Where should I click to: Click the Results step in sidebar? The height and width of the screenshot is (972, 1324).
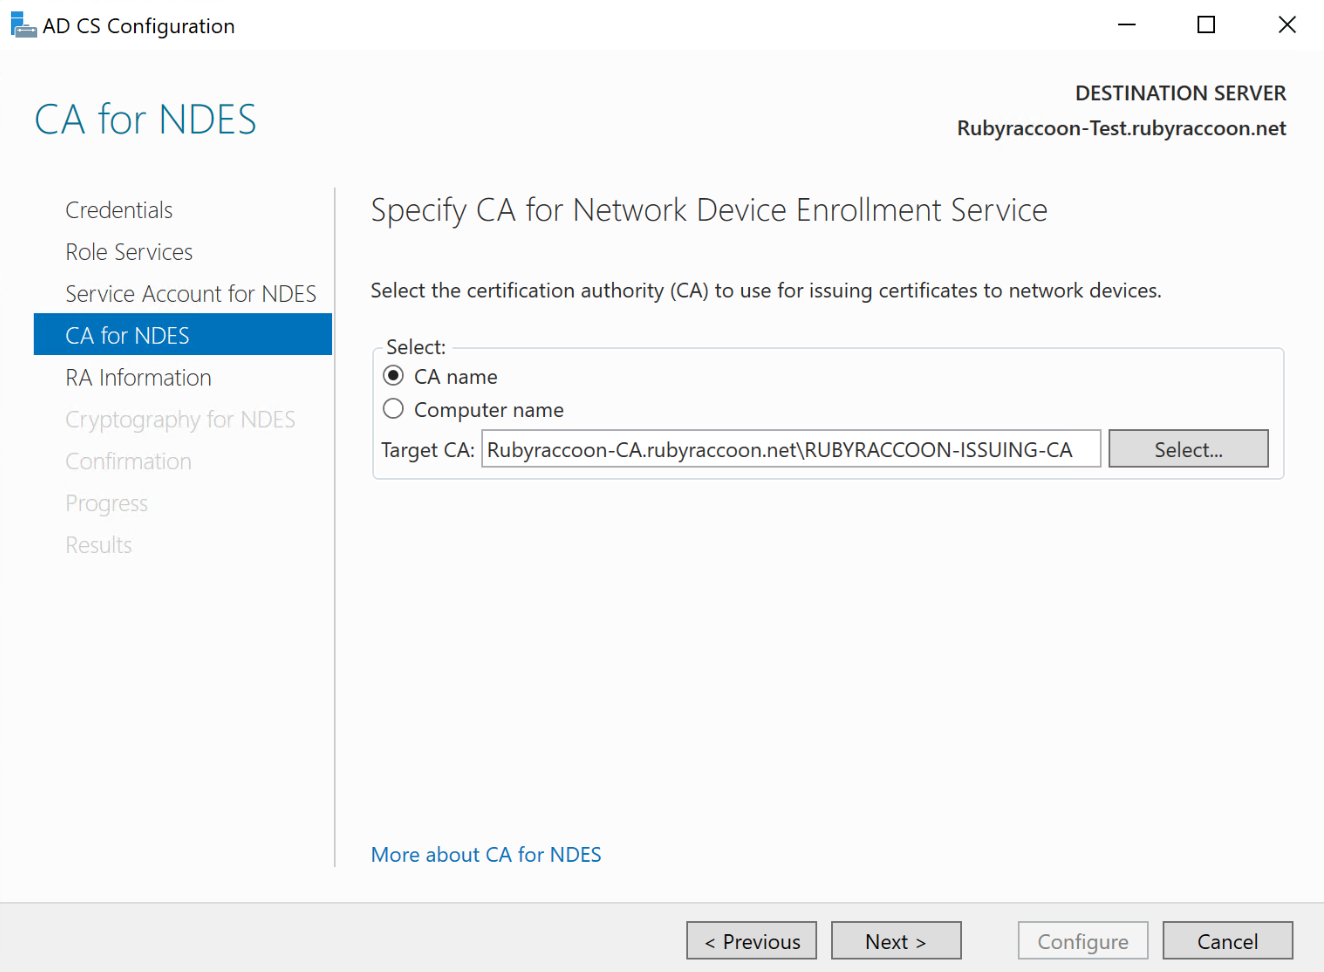[98, 545]
